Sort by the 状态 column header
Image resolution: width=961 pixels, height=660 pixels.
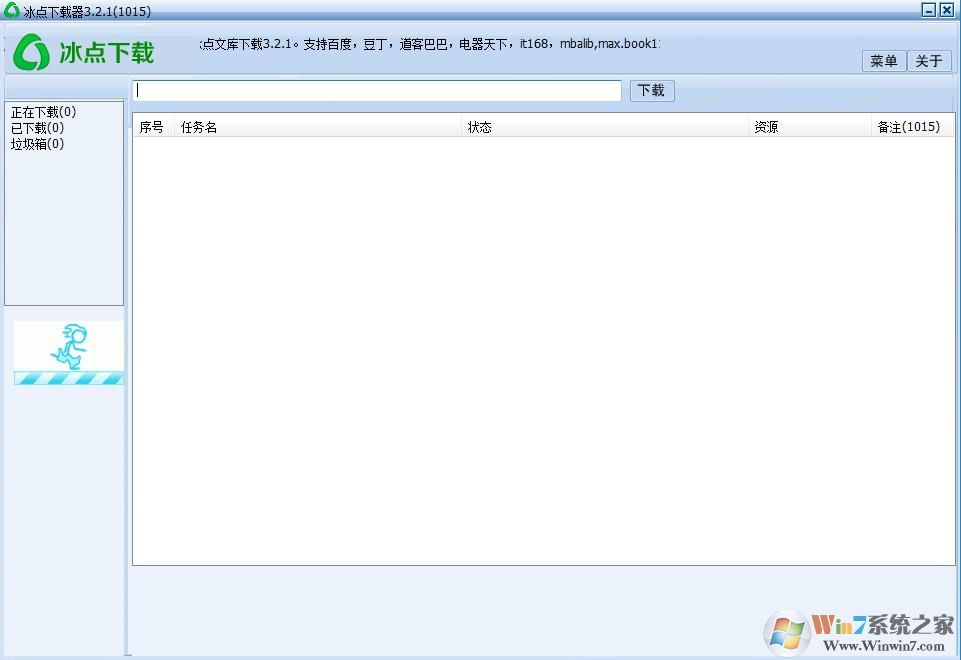coord(479,126)
